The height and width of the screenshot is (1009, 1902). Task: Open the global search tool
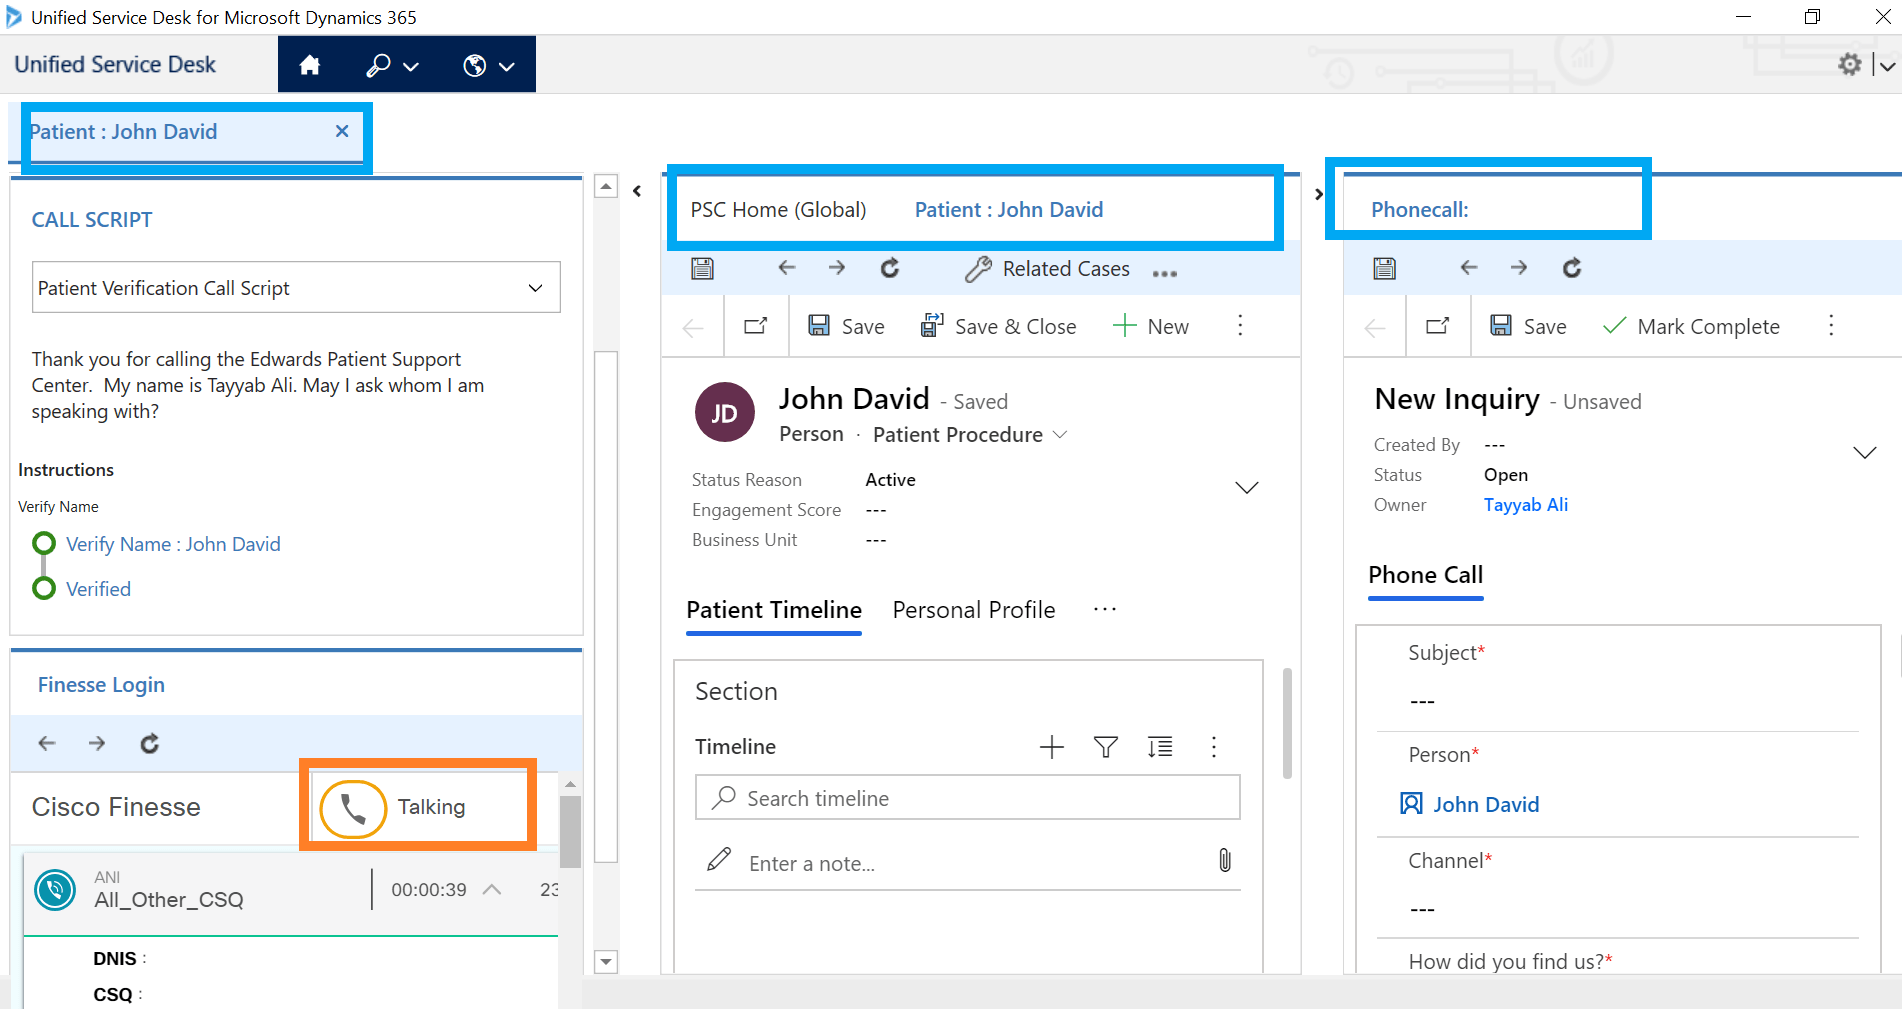(379, 64)
